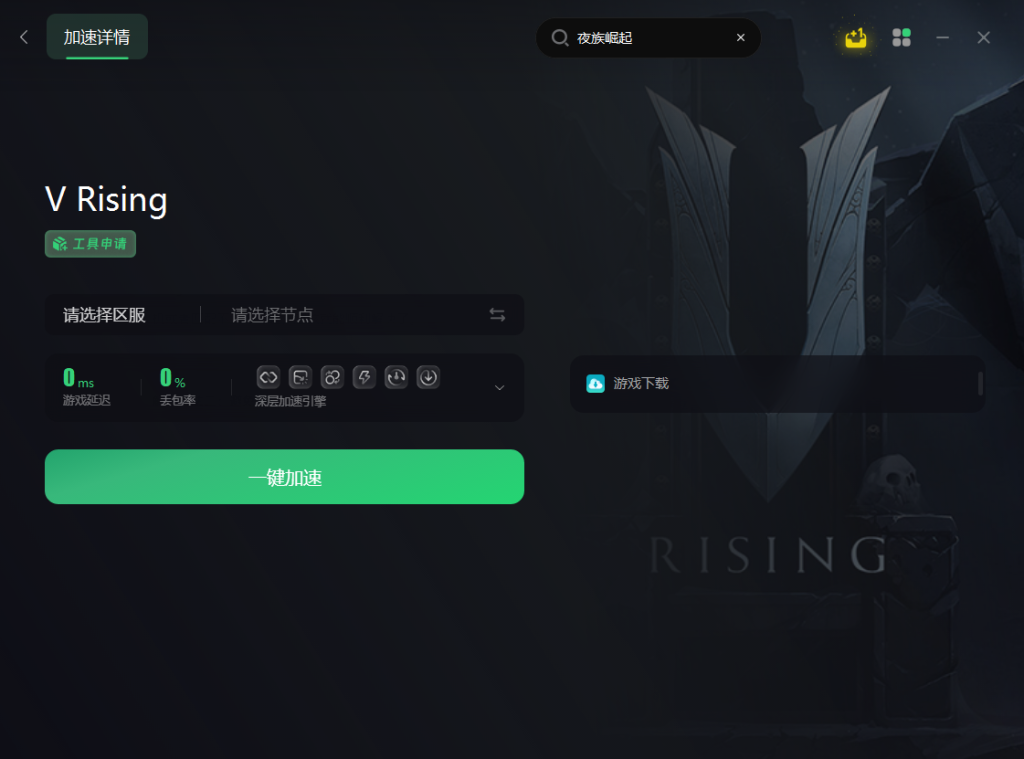1024x759 pixels.
Task: Open the 请选择区服 server region selector
Action: [x=104, y=315]
